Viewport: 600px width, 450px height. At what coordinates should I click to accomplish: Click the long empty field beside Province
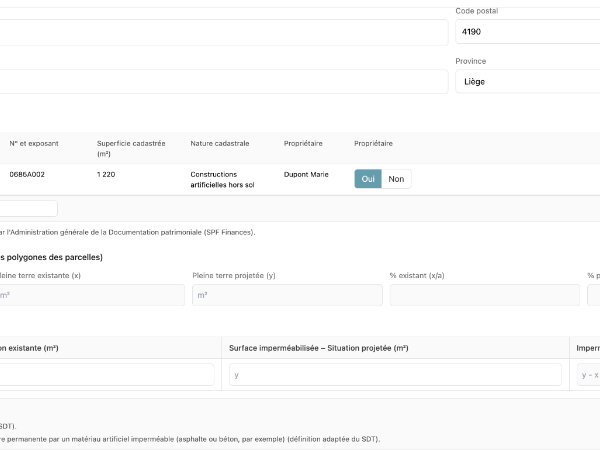224,82
